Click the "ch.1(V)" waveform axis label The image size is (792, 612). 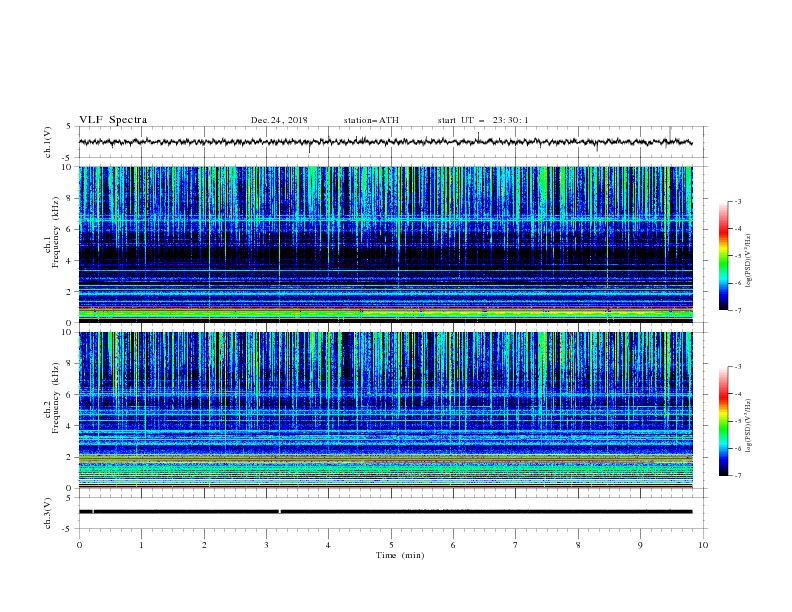click(48, 142)
